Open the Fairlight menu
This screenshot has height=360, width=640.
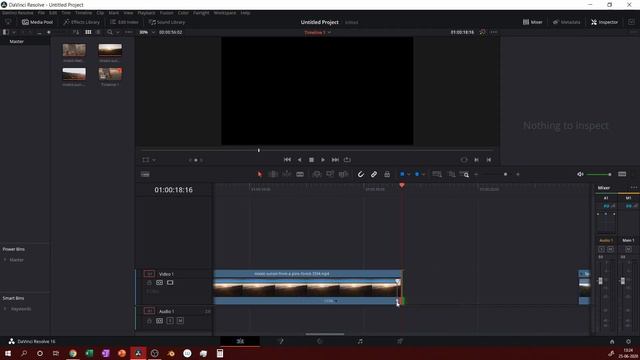click(x=201, y=13)
